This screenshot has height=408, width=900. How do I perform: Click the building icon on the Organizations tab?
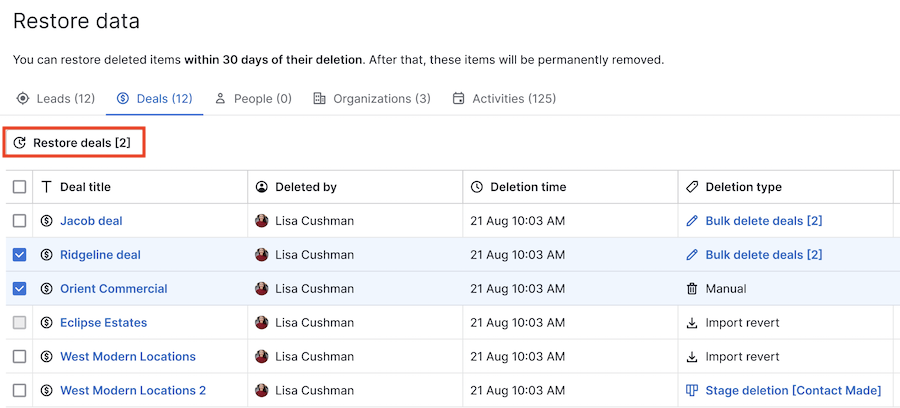pos(319,99)
